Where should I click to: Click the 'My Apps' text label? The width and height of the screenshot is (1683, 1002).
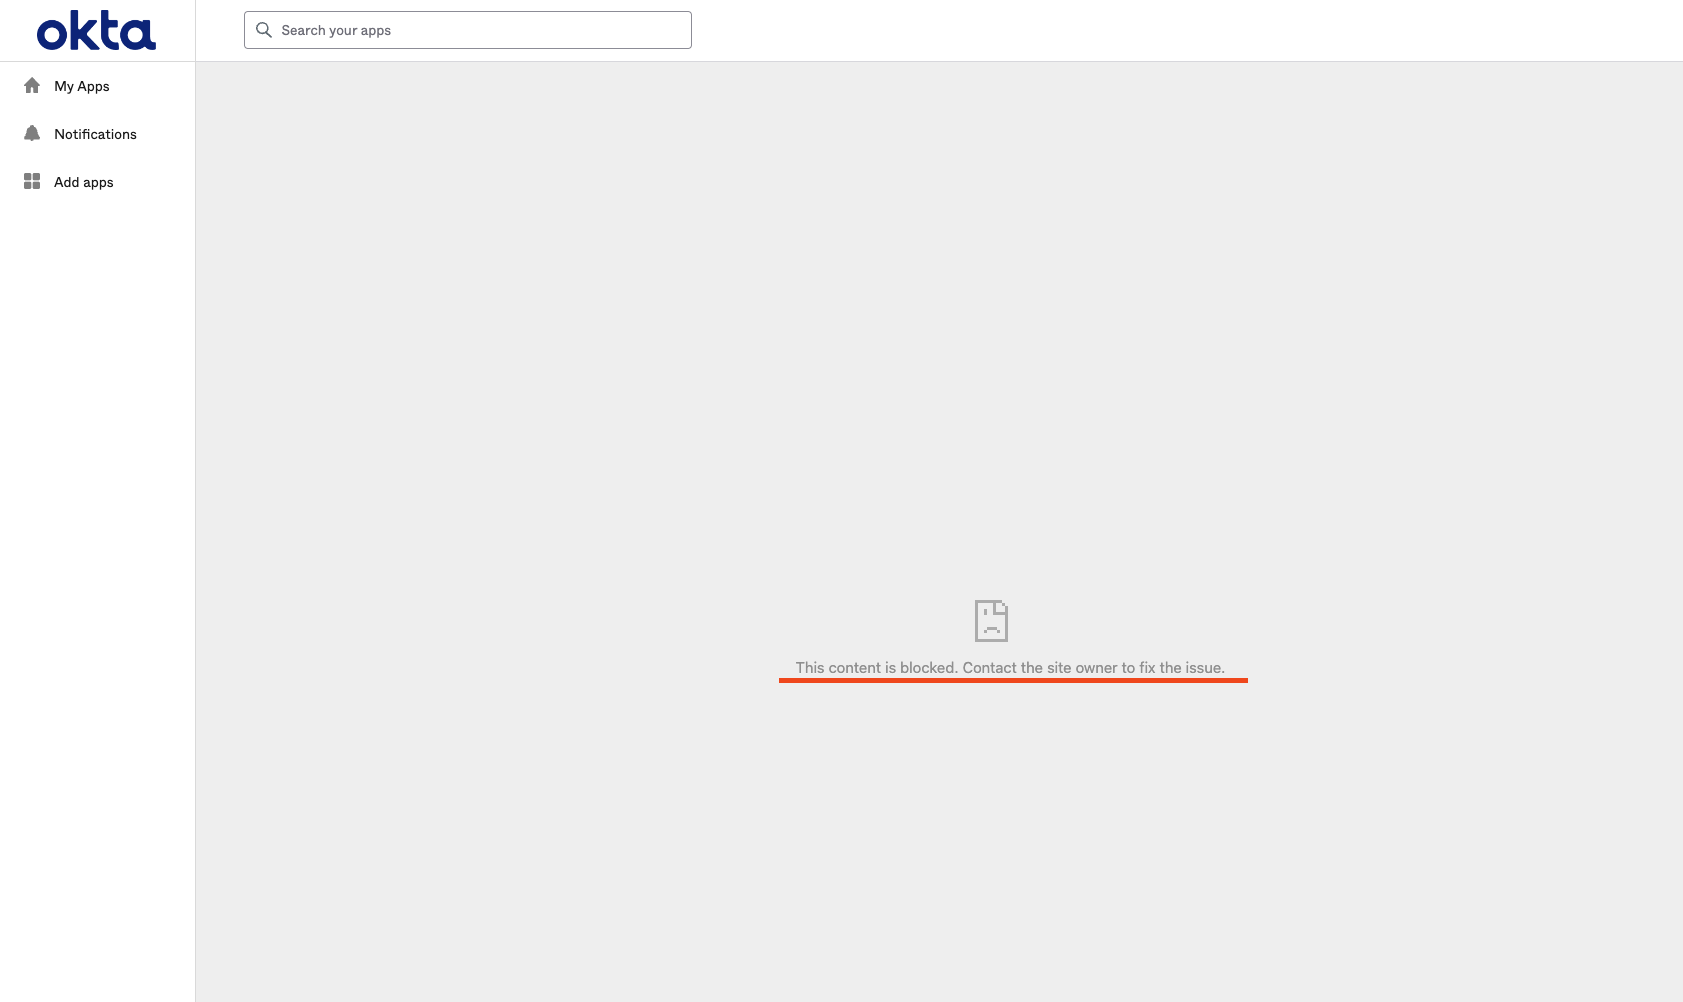pyautogui.click(x=82, y=87)
